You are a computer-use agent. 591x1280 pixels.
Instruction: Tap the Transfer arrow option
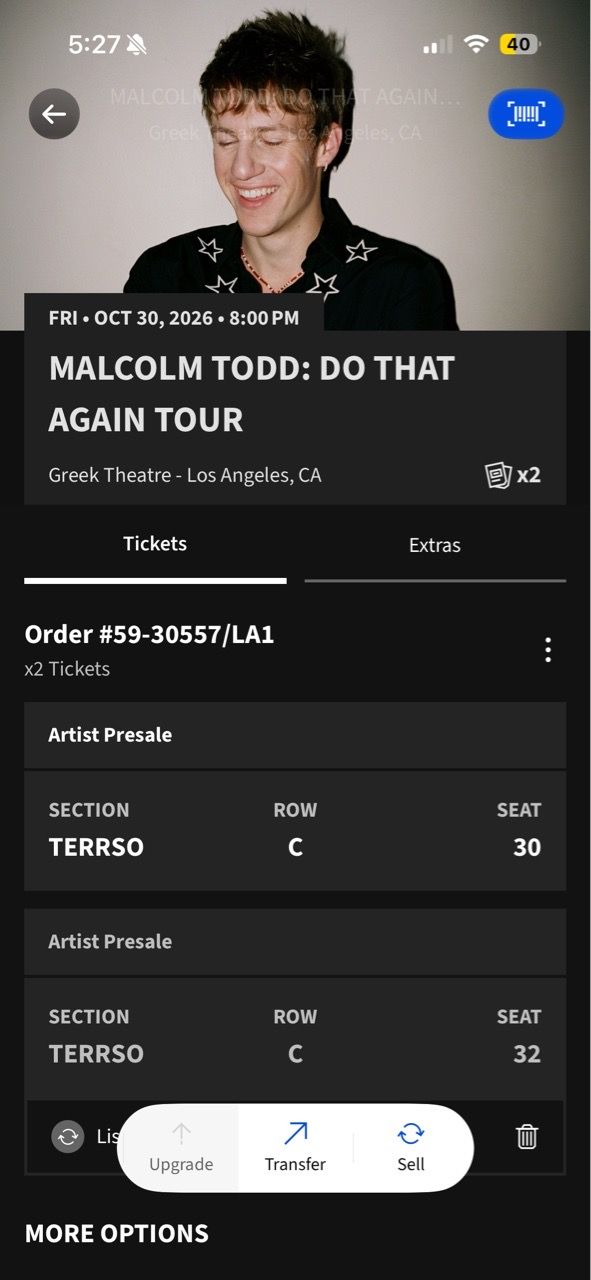point(295,1147)
